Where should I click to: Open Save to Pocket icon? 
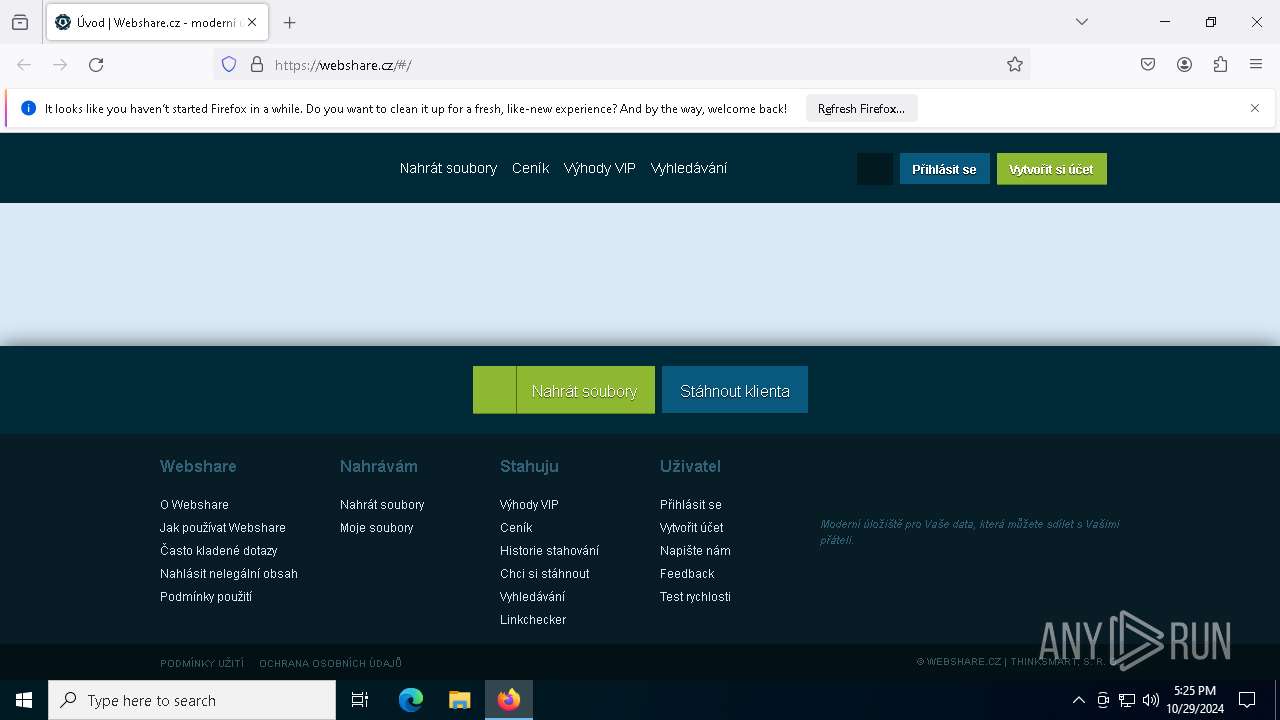point(1148,65)
